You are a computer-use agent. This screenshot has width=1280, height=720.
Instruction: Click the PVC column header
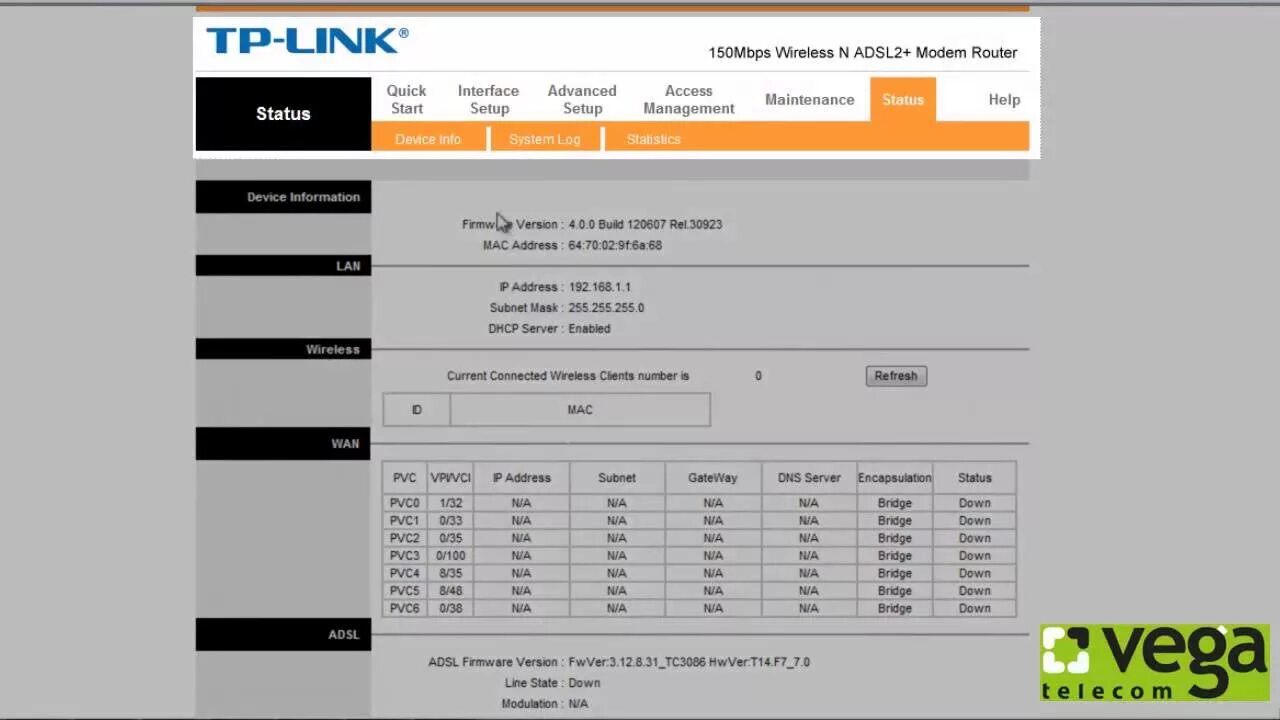click(404, 478)
